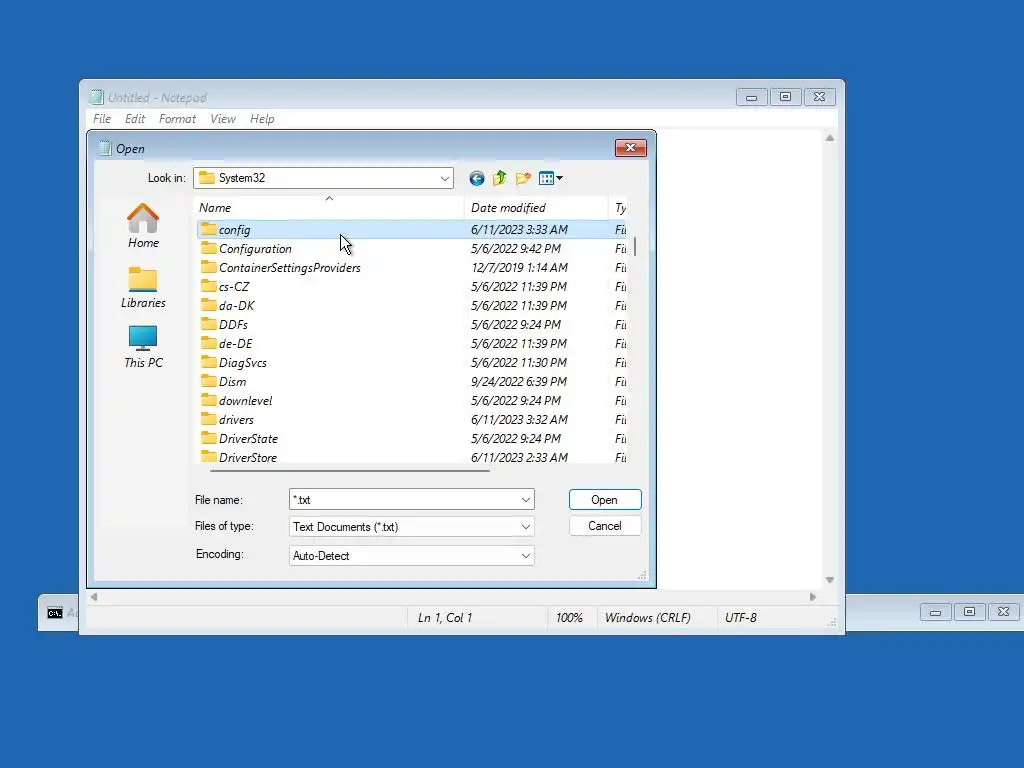Open the File menu in Notepad
This screenshot has height=768, width=1024.
point(102,119)
